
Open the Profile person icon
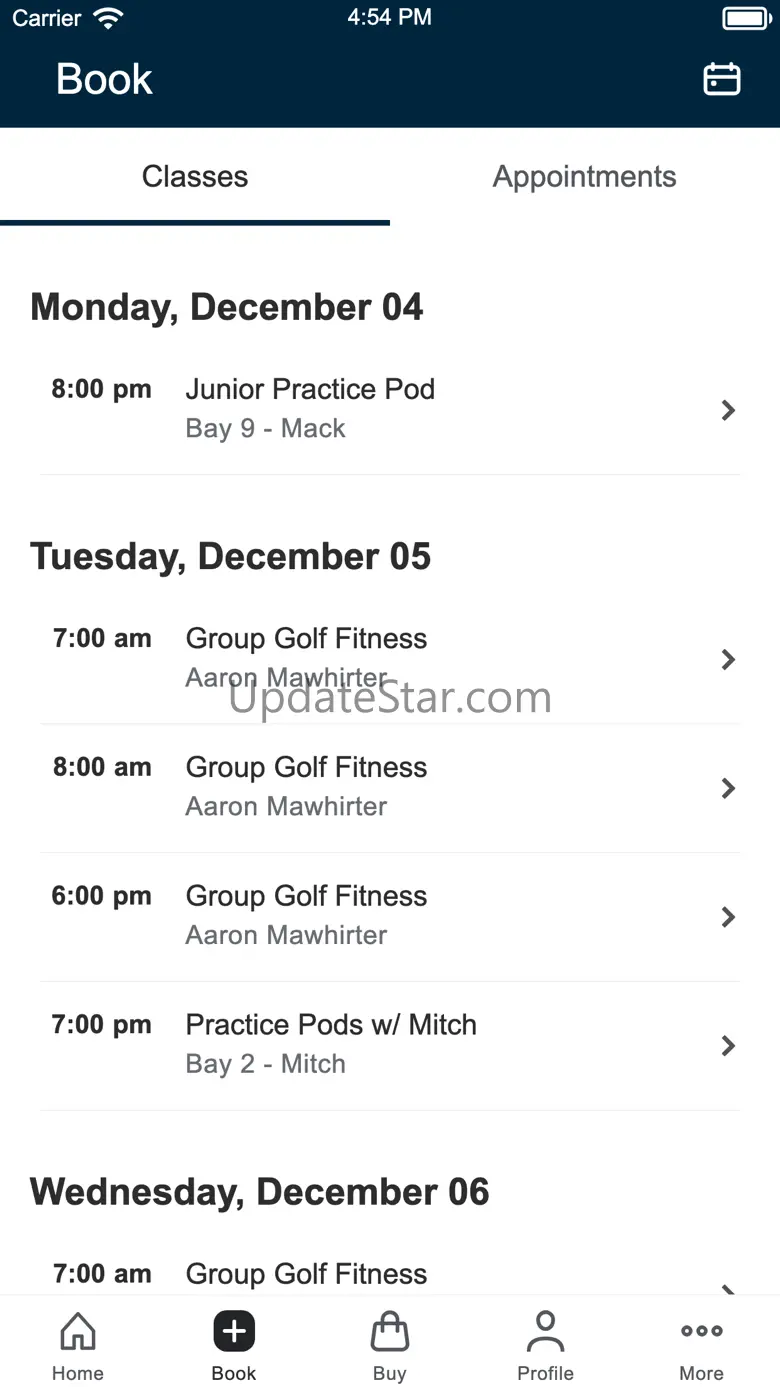[x=545, y=1332]
